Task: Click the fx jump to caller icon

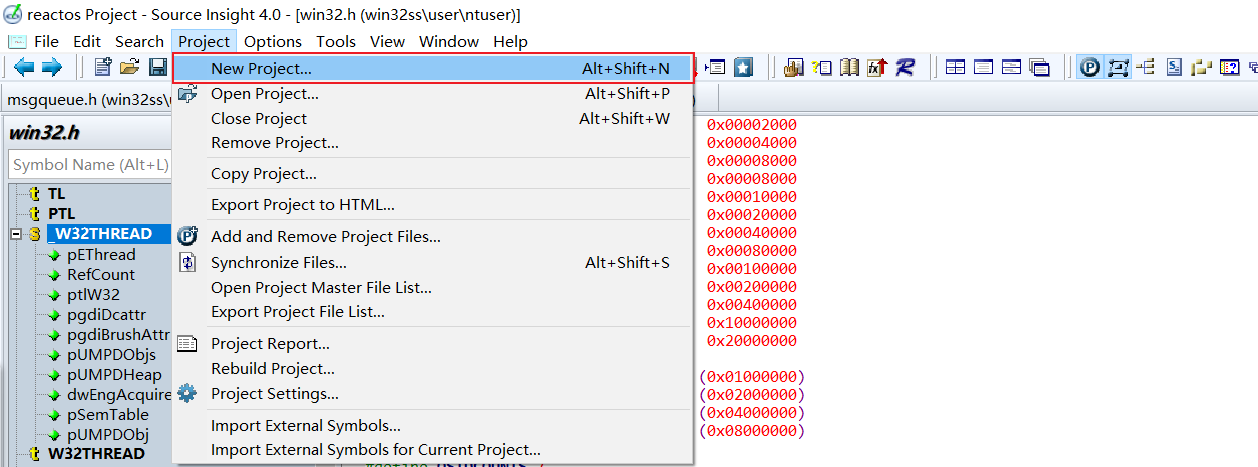Action: [877, 67]
